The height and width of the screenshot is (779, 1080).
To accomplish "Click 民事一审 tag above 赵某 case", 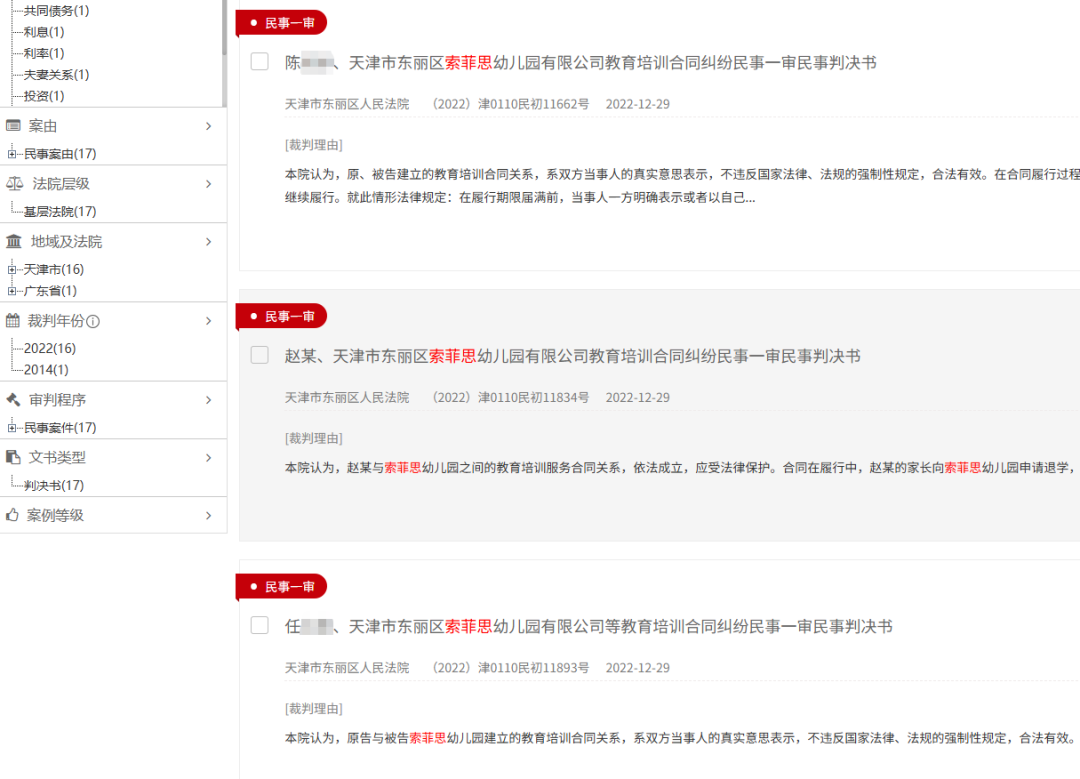I will 282,316.
